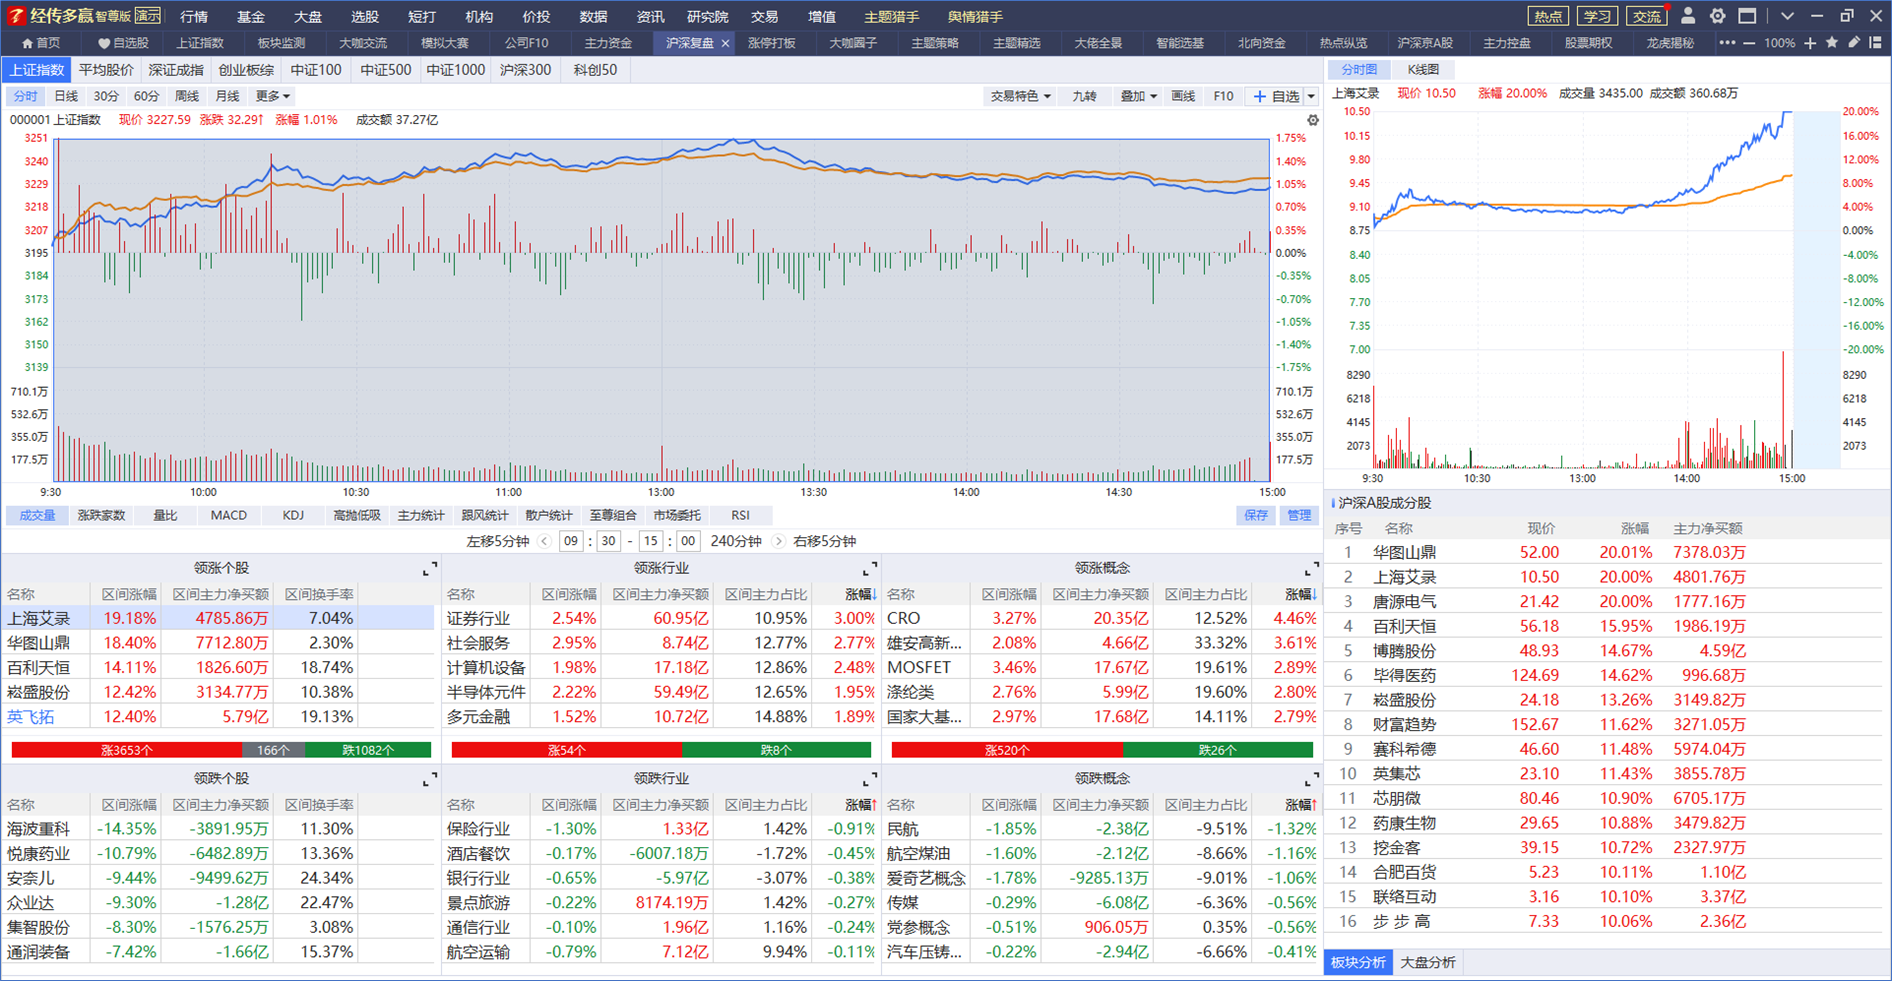Expand the 领跌行业 panel
The height and width of the screenshot is (981, 1892).
[x=870, y=779]
